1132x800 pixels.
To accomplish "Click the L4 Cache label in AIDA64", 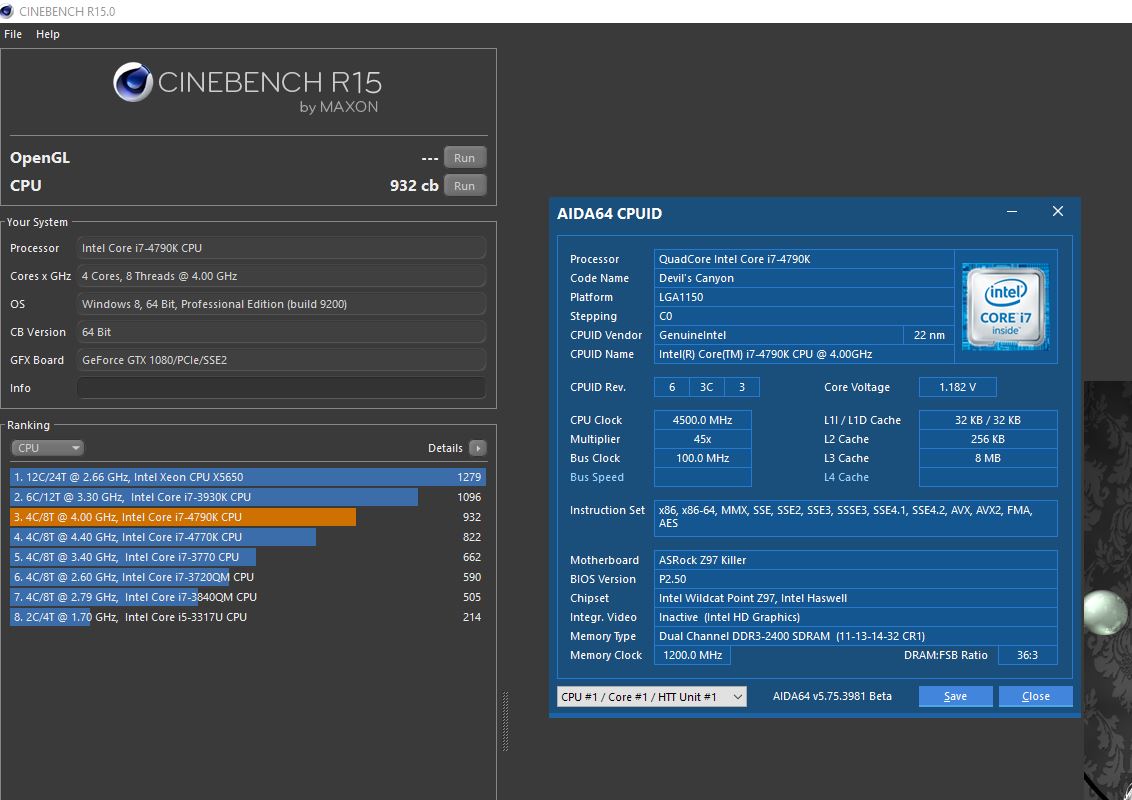I will tap(846, 477).
